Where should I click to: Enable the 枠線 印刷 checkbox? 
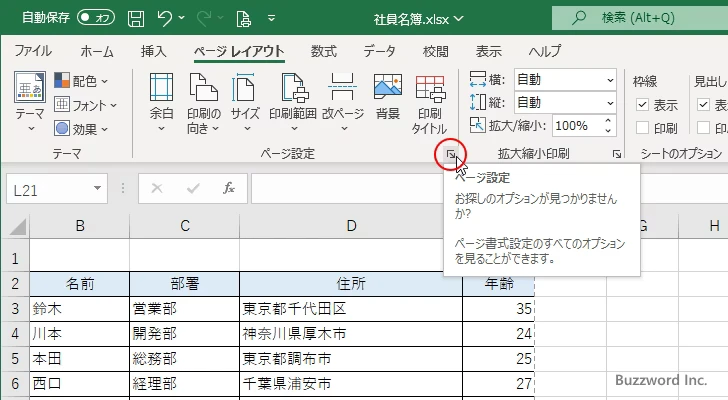point(642,128)
